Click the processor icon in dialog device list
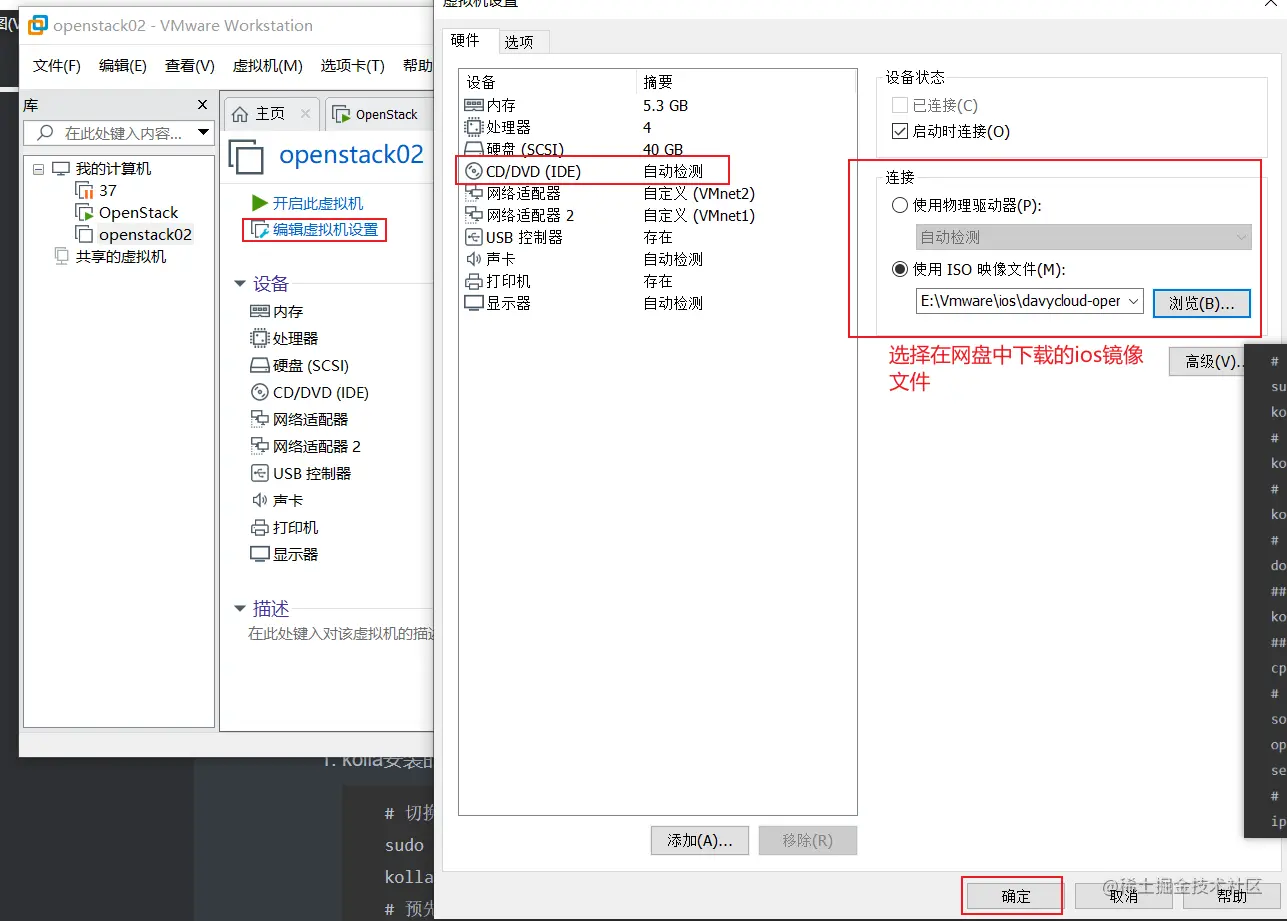 [x=474, y=127]
